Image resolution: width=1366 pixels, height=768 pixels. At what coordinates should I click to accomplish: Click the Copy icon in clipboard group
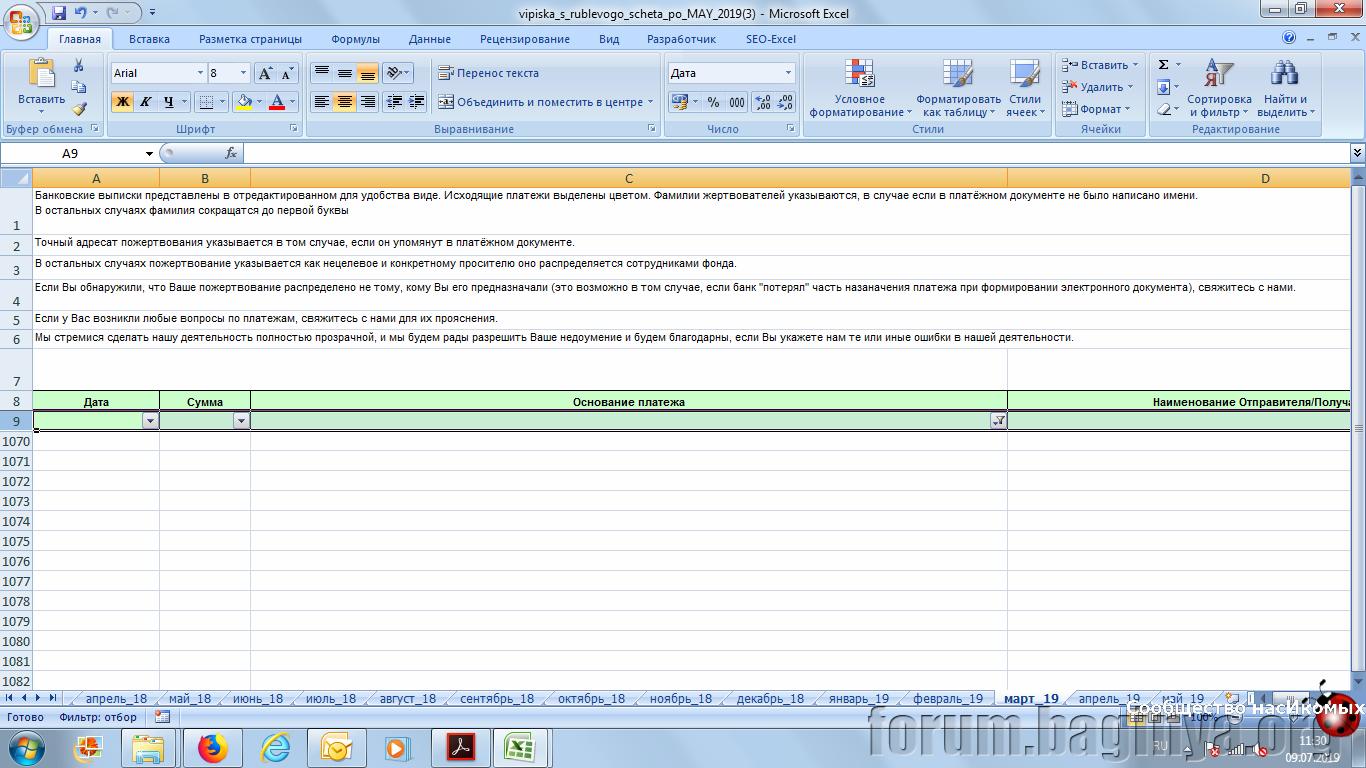pyautogui.click(x=79, y=87)
